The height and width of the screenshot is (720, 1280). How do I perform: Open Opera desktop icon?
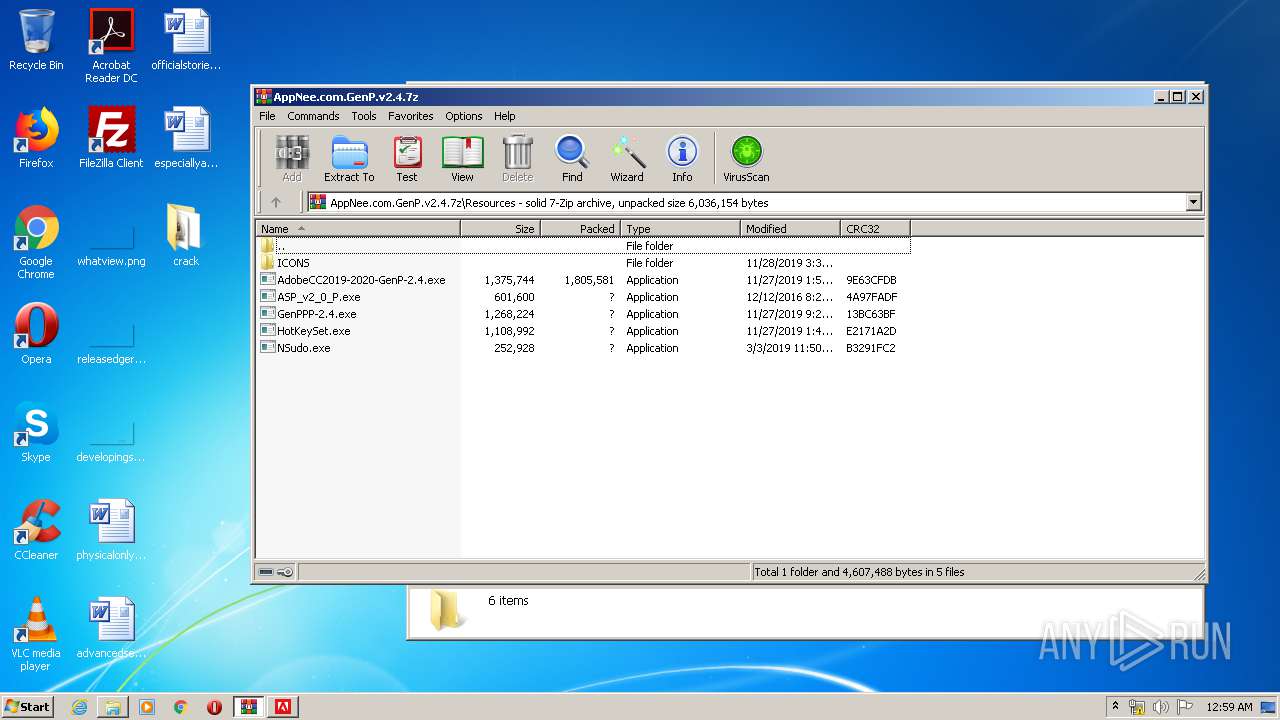coord(36,333)
